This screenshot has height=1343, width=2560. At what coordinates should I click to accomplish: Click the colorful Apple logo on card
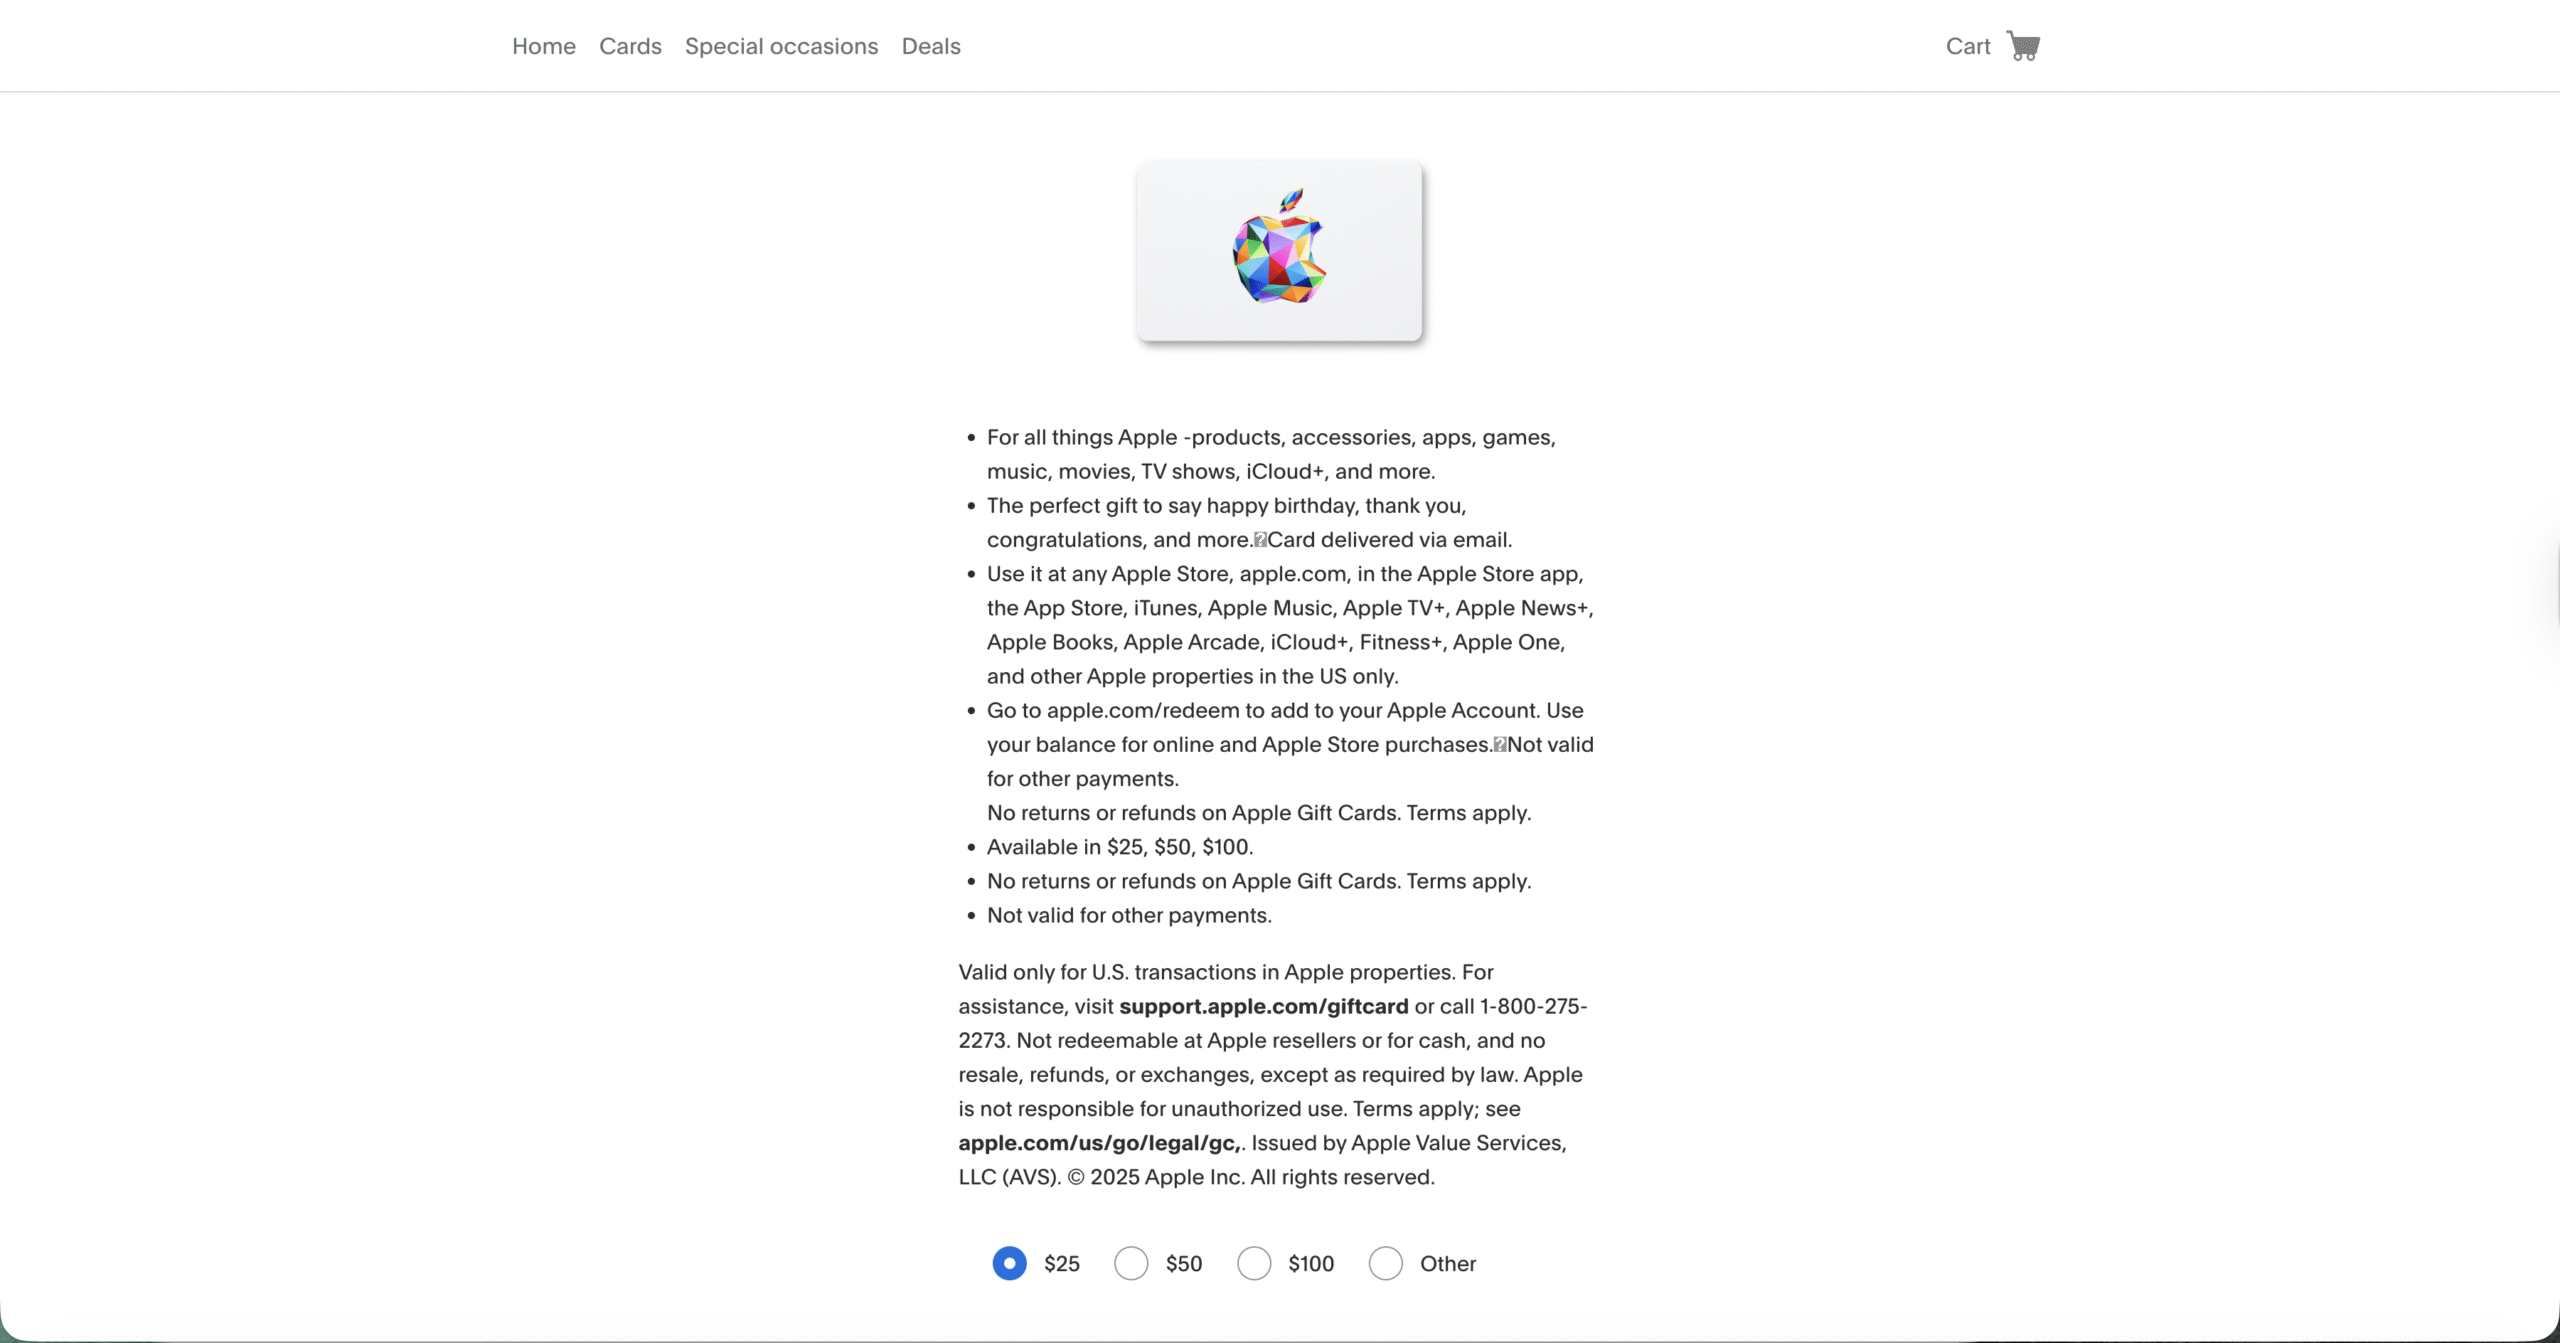(x=1279, y=246)
